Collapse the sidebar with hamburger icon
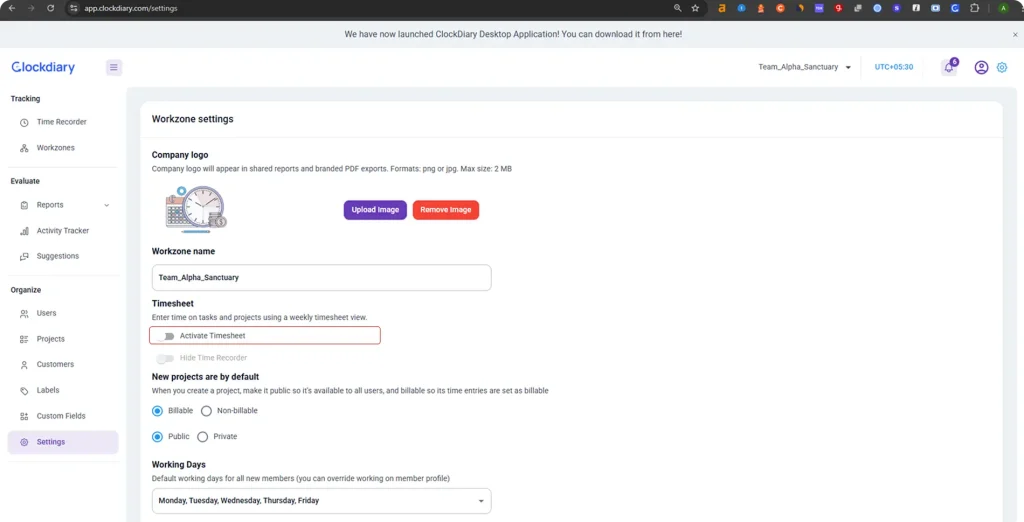This screenshot has height=522, width=1024. (114, 67)
